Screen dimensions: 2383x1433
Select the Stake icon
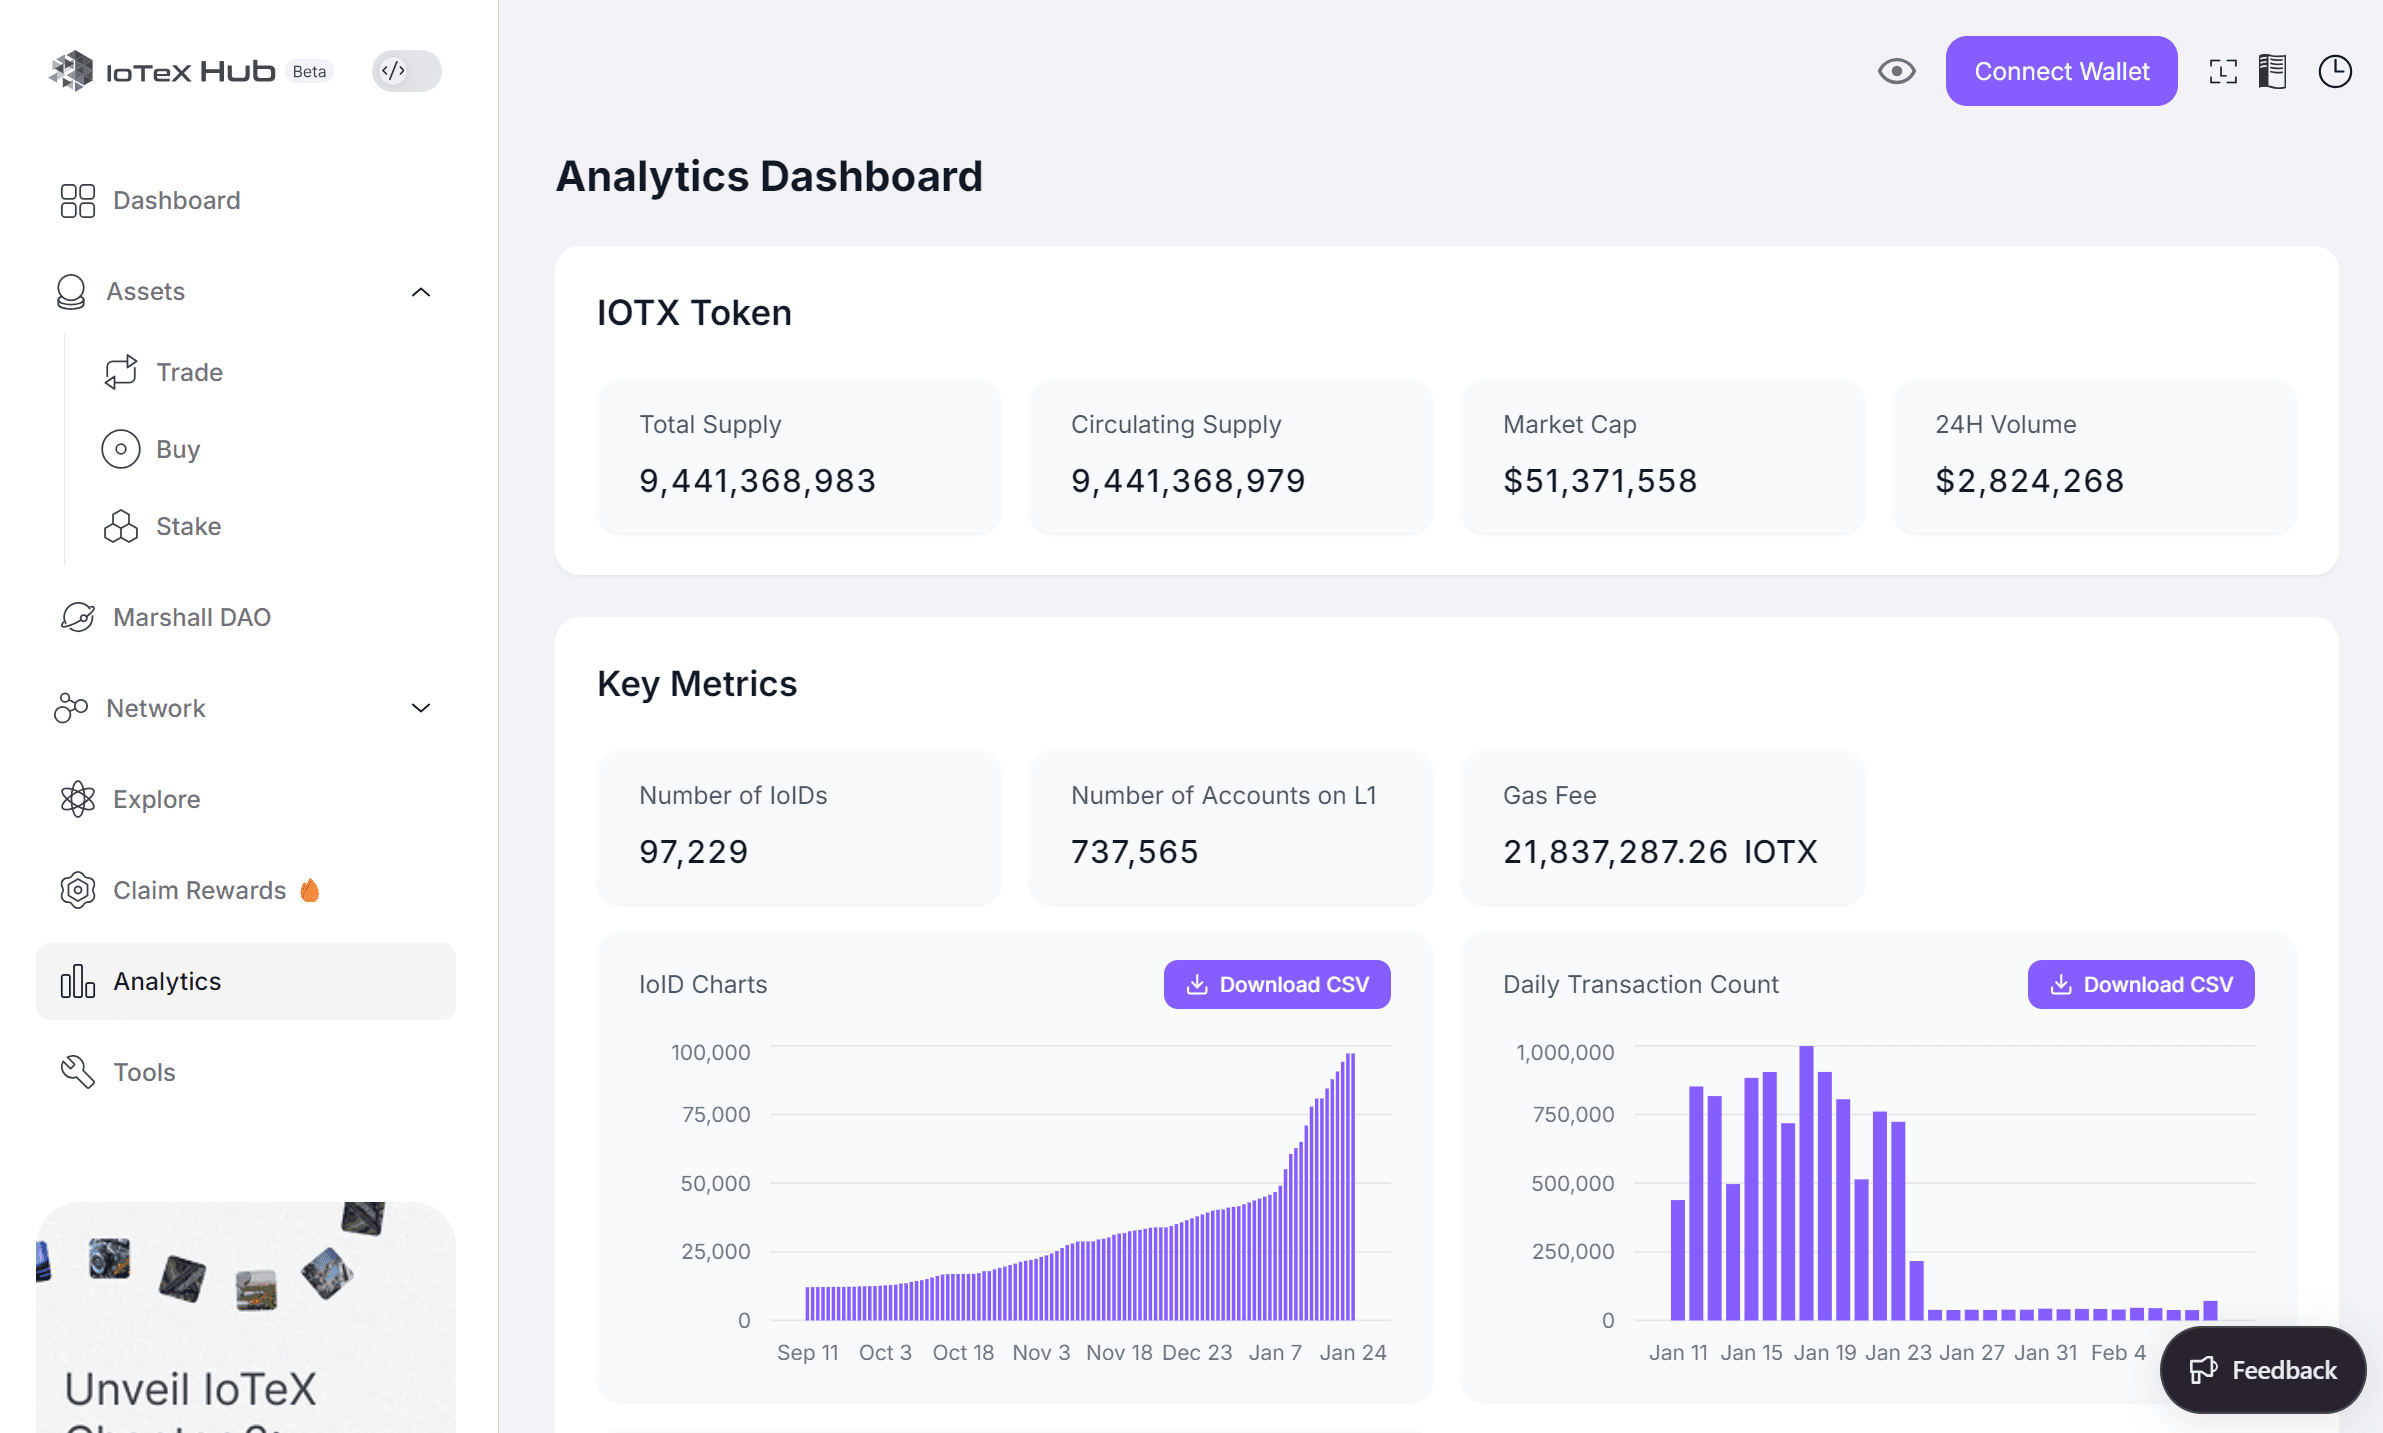pyautogui.click(x=120, y=525)
